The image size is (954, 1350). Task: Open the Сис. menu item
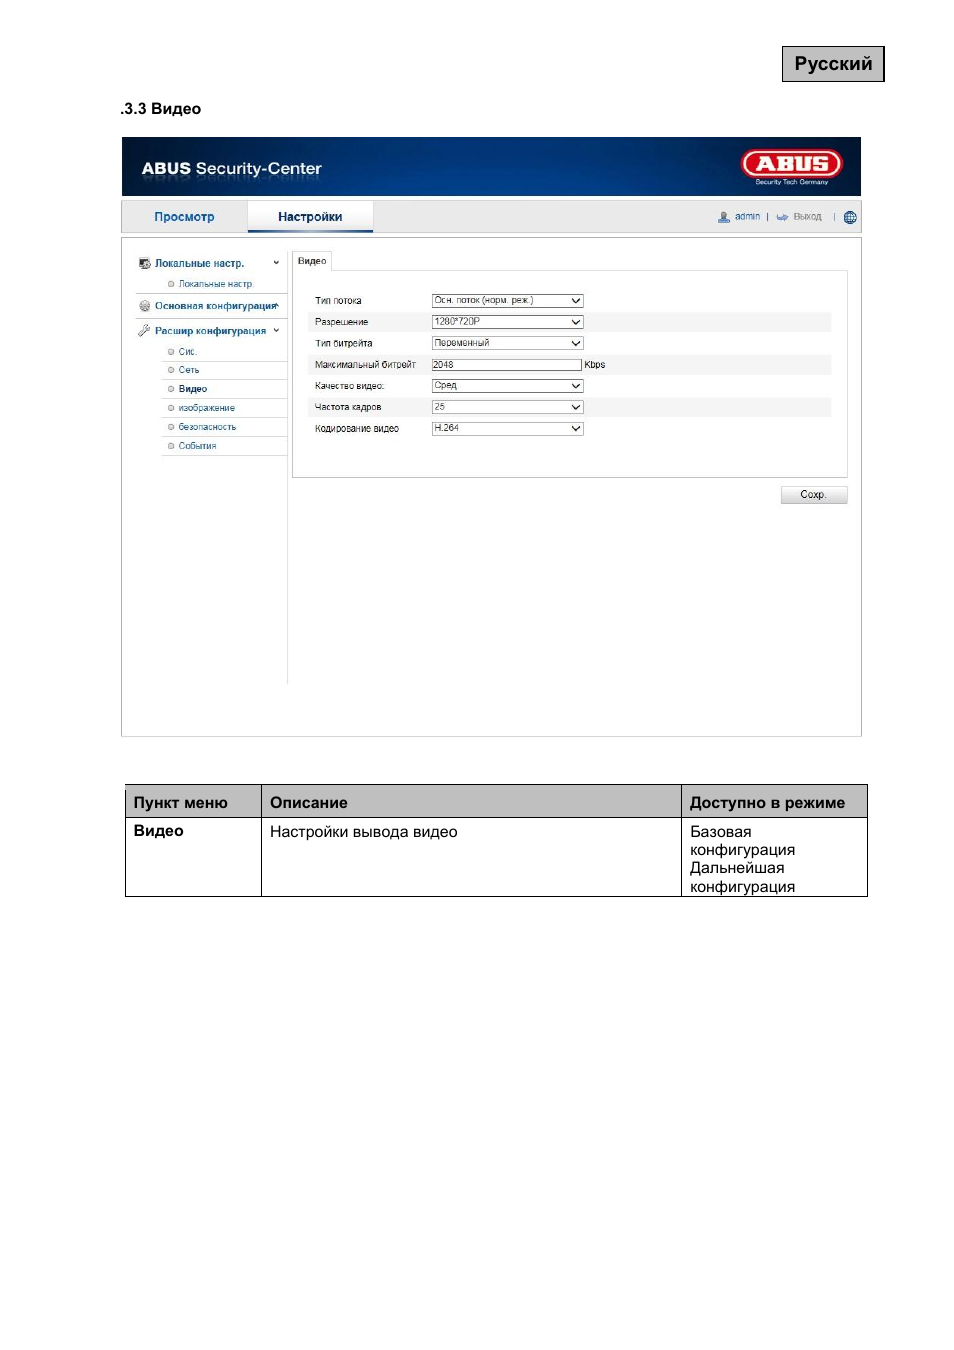187,352
